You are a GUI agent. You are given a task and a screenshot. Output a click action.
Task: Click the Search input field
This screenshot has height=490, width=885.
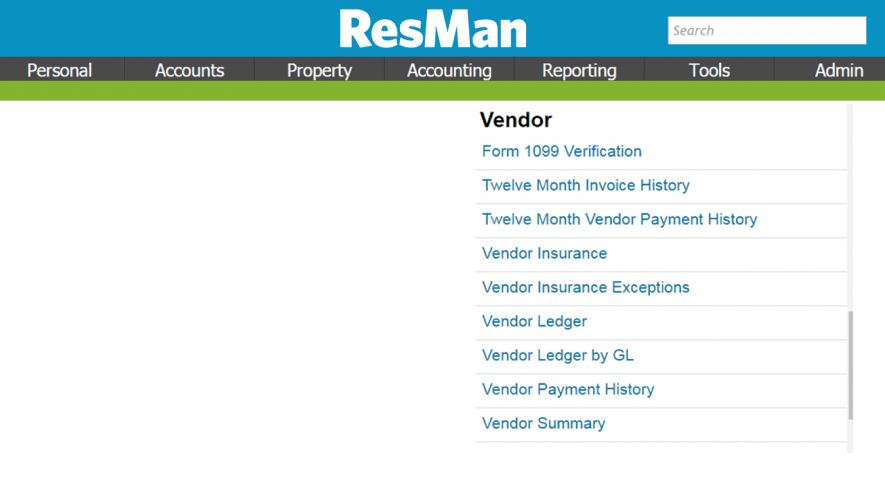point(767,30)
